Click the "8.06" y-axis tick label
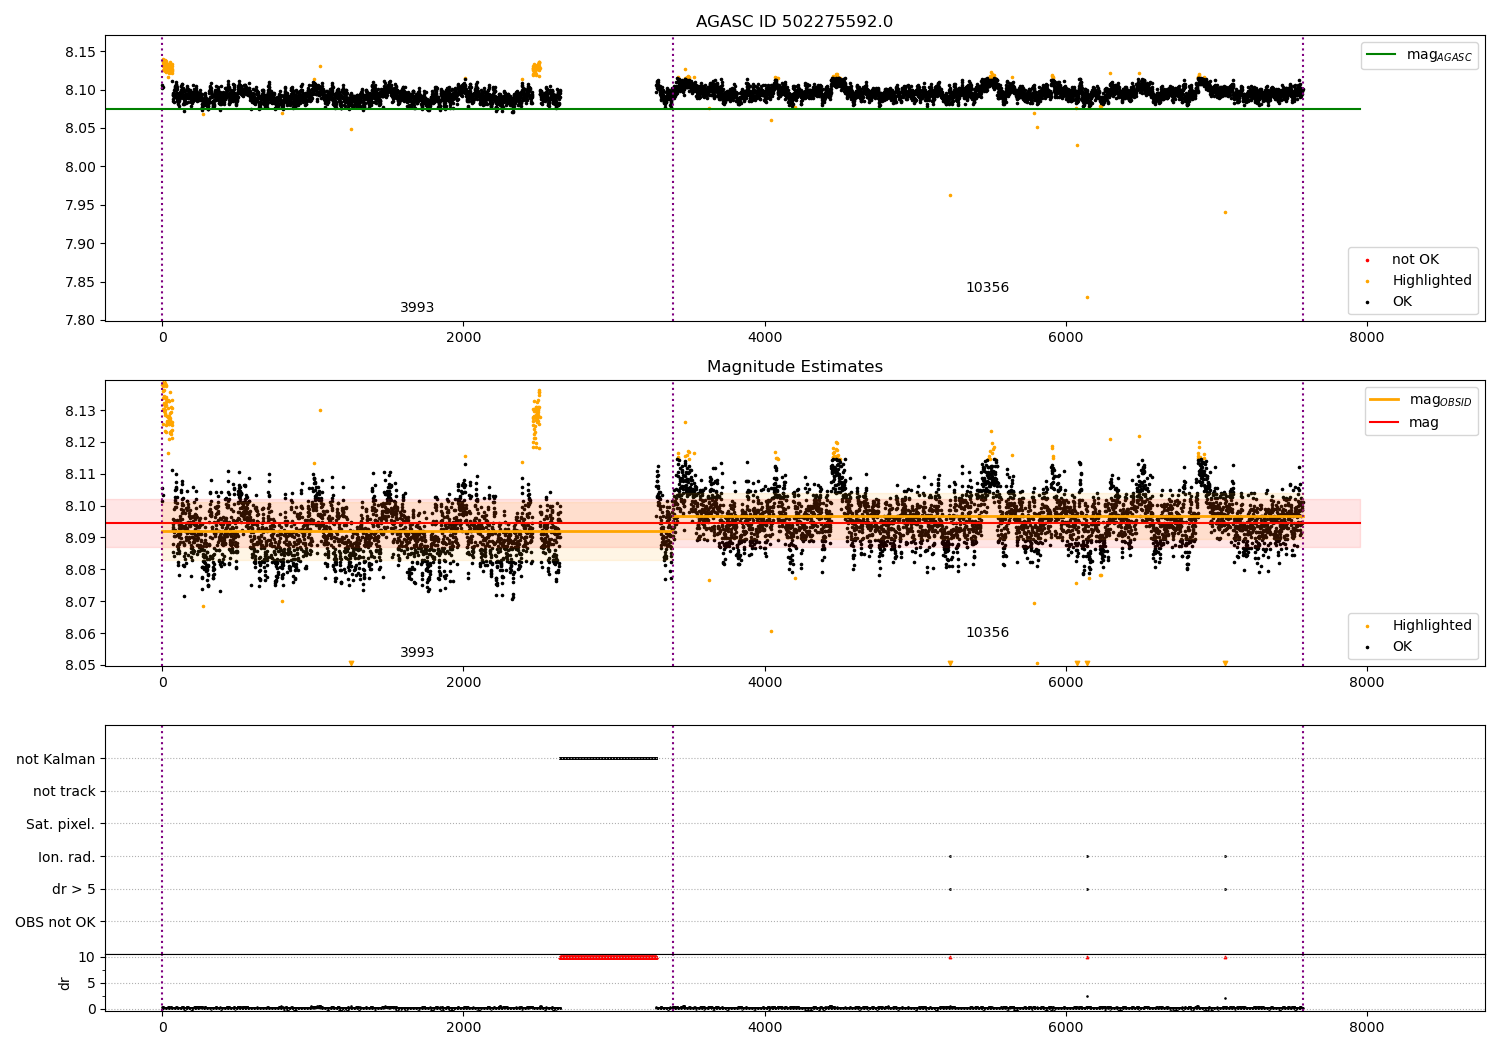The image size is (1500, 1050). click(x=81, y=634)
